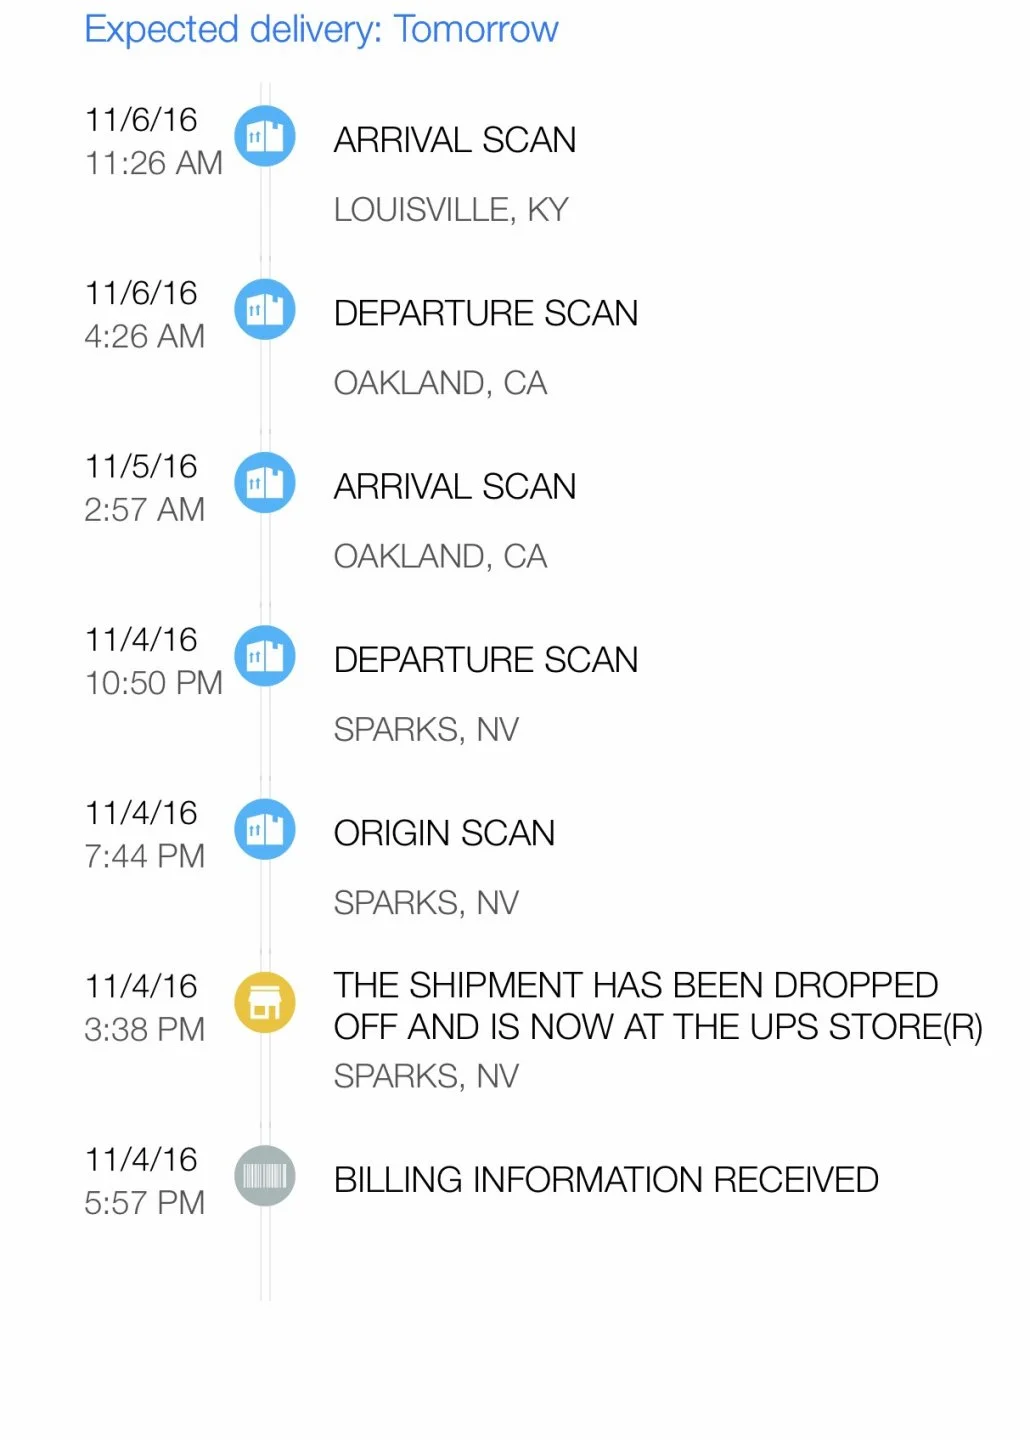Click the gray billing barcode icon
This screenshot has width=1030, height=1440.
pos(265,1176)
